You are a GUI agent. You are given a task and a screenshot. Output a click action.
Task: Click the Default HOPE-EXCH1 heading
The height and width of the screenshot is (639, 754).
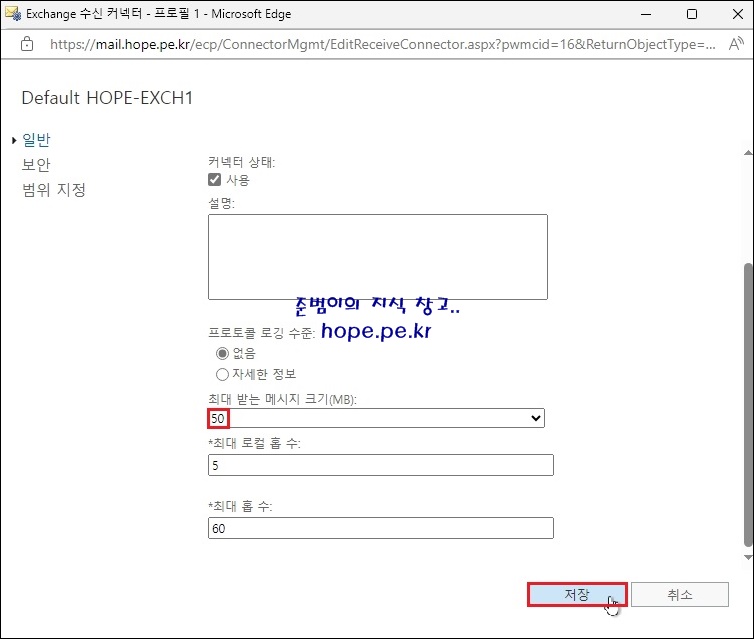pos(107,98)
